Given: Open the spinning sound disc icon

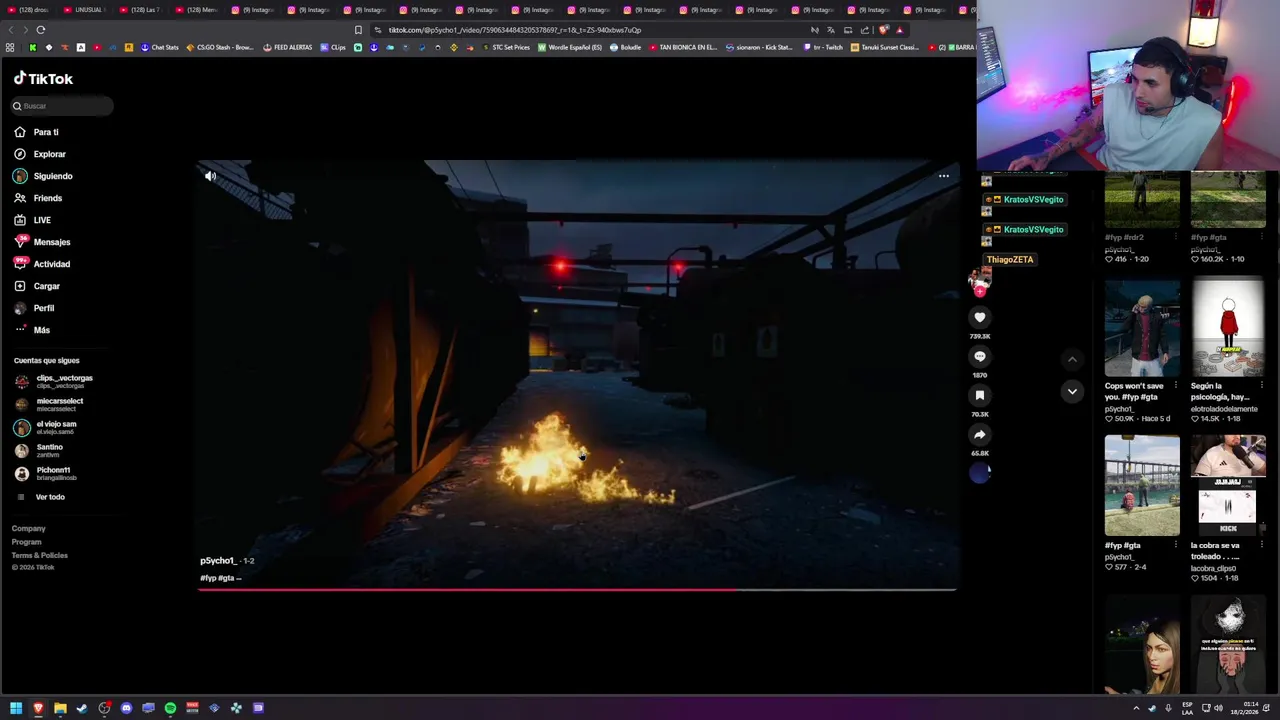Looking at the screenshot, I should 980,473.
